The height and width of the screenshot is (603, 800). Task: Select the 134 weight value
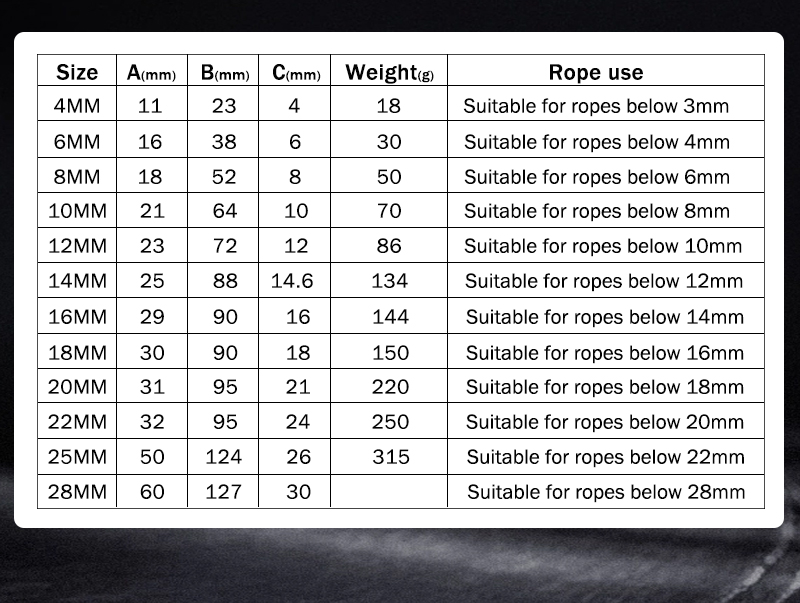click(x=390, y=281)
